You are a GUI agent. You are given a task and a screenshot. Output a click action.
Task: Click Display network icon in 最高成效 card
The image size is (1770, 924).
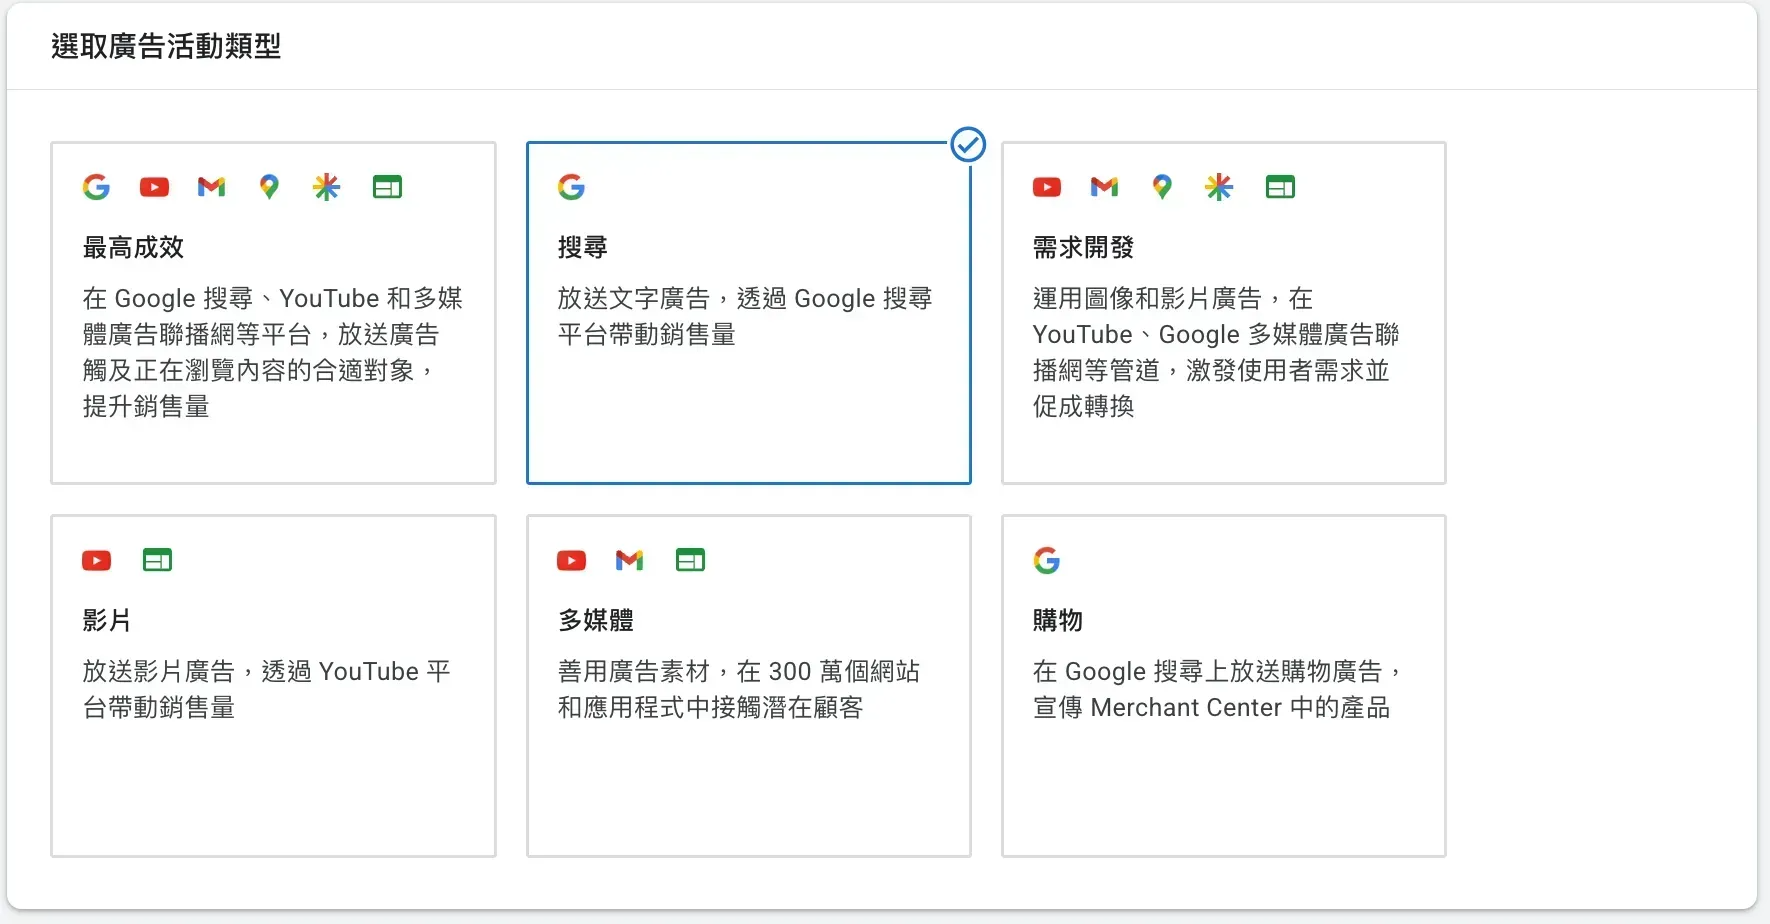[x=387, y=187]
